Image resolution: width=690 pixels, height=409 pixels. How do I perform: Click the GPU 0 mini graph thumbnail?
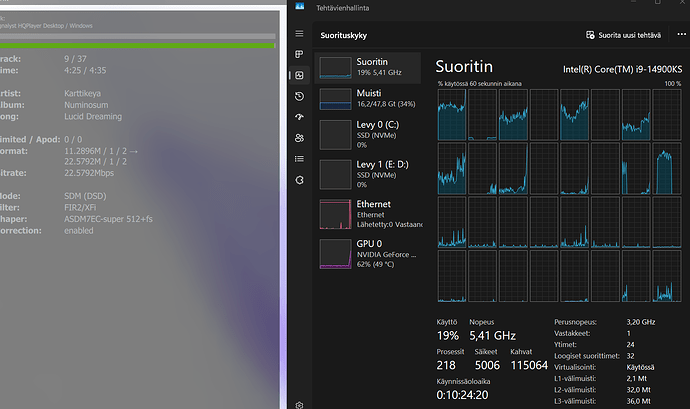coord(335,254)
